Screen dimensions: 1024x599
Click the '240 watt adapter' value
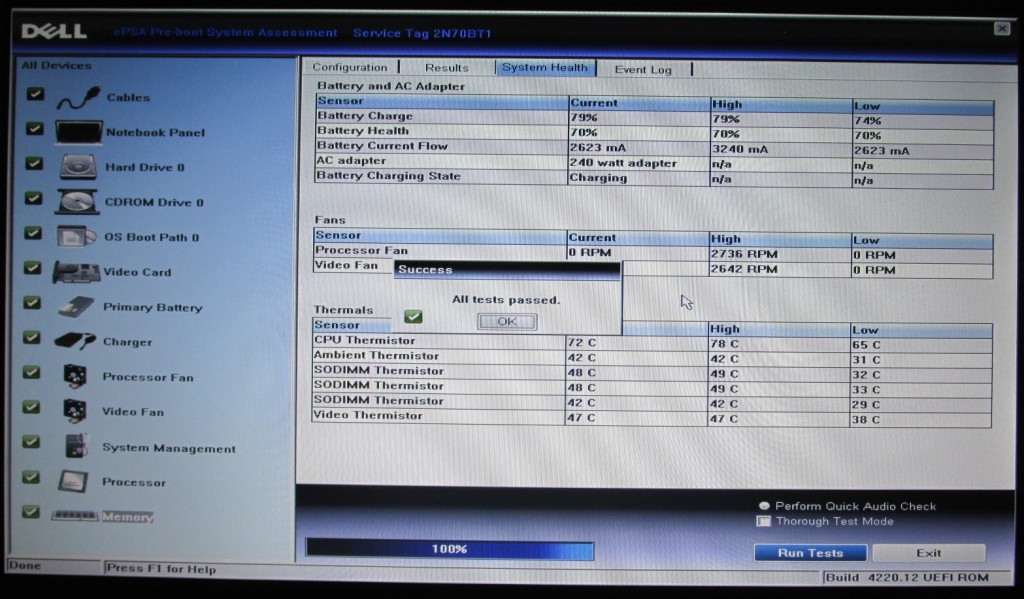pyautogui.click(x=623, y=163)
